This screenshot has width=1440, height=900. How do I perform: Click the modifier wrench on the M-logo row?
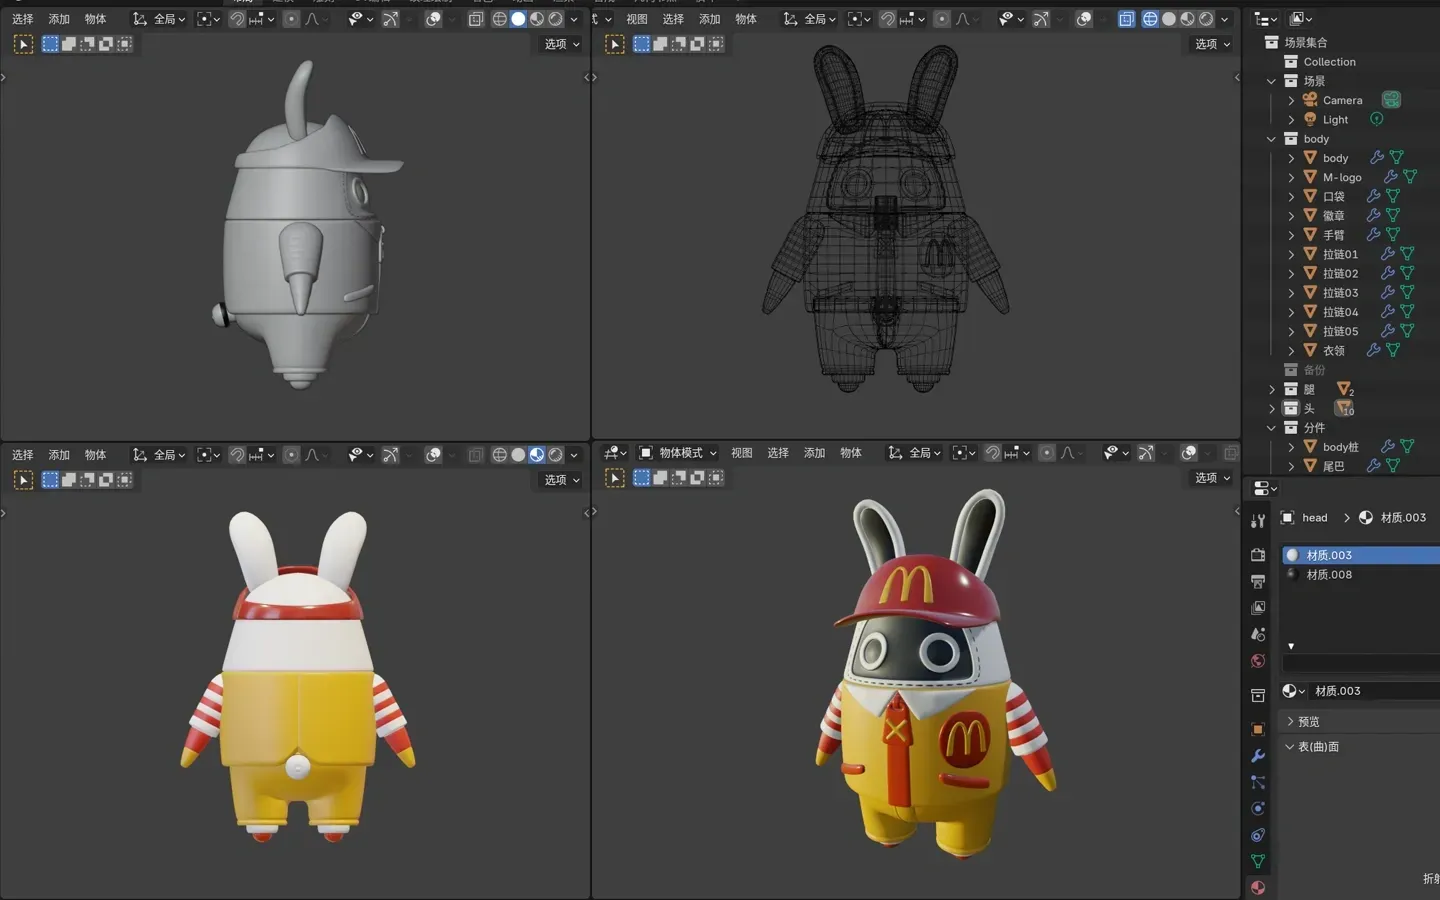1390,177
